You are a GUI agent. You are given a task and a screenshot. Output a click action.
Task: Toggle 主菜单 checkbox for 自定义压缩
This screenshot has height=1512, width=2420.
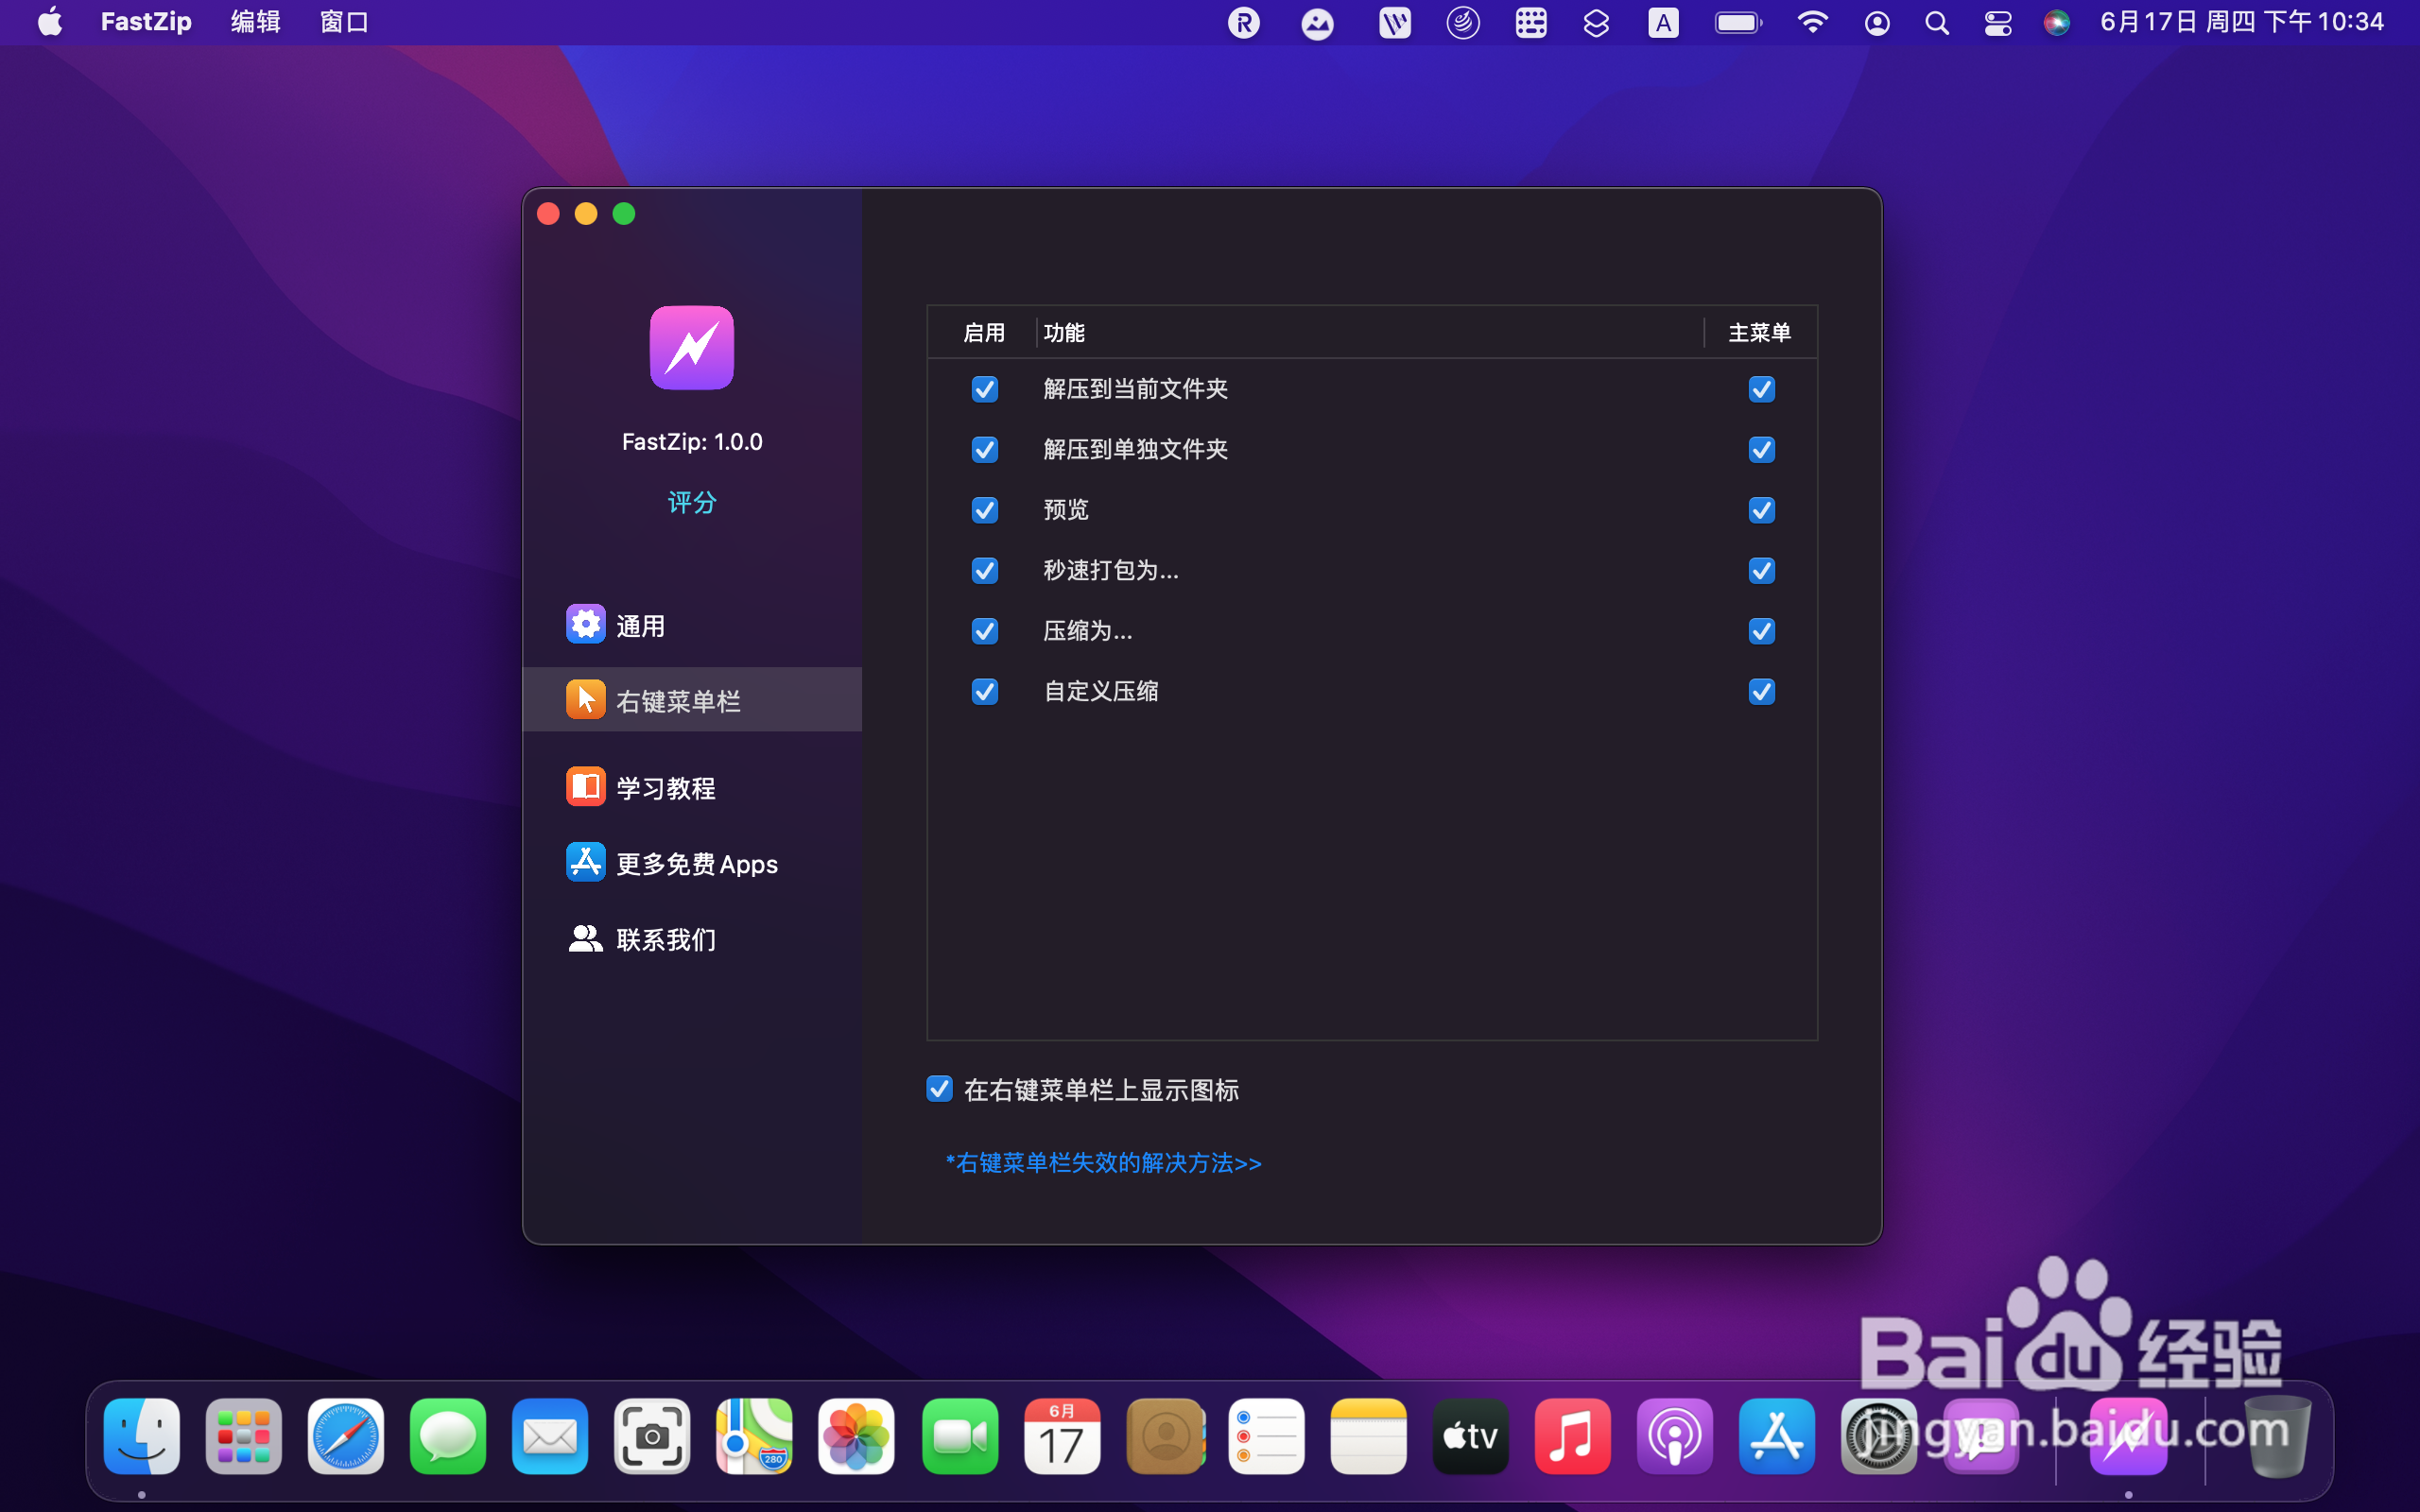[1762, 691]
